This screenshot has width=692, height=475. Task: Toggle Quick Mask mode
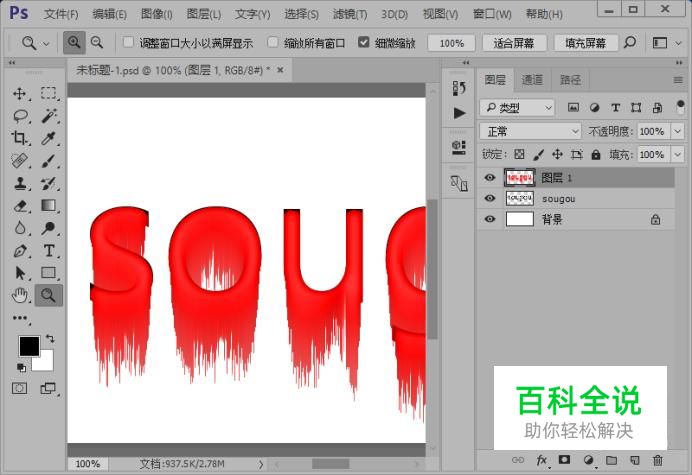click(19, 388)
